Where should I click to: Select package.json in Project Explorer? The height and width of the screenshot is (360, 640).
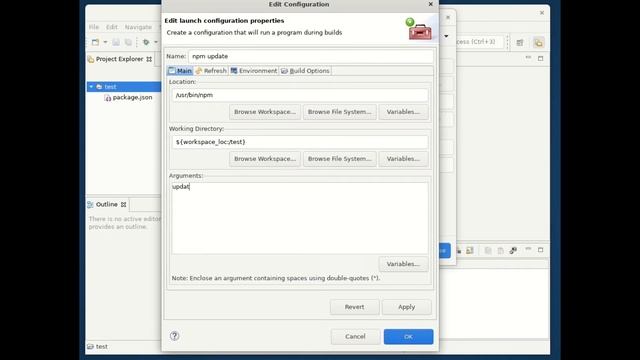(128, 98)
